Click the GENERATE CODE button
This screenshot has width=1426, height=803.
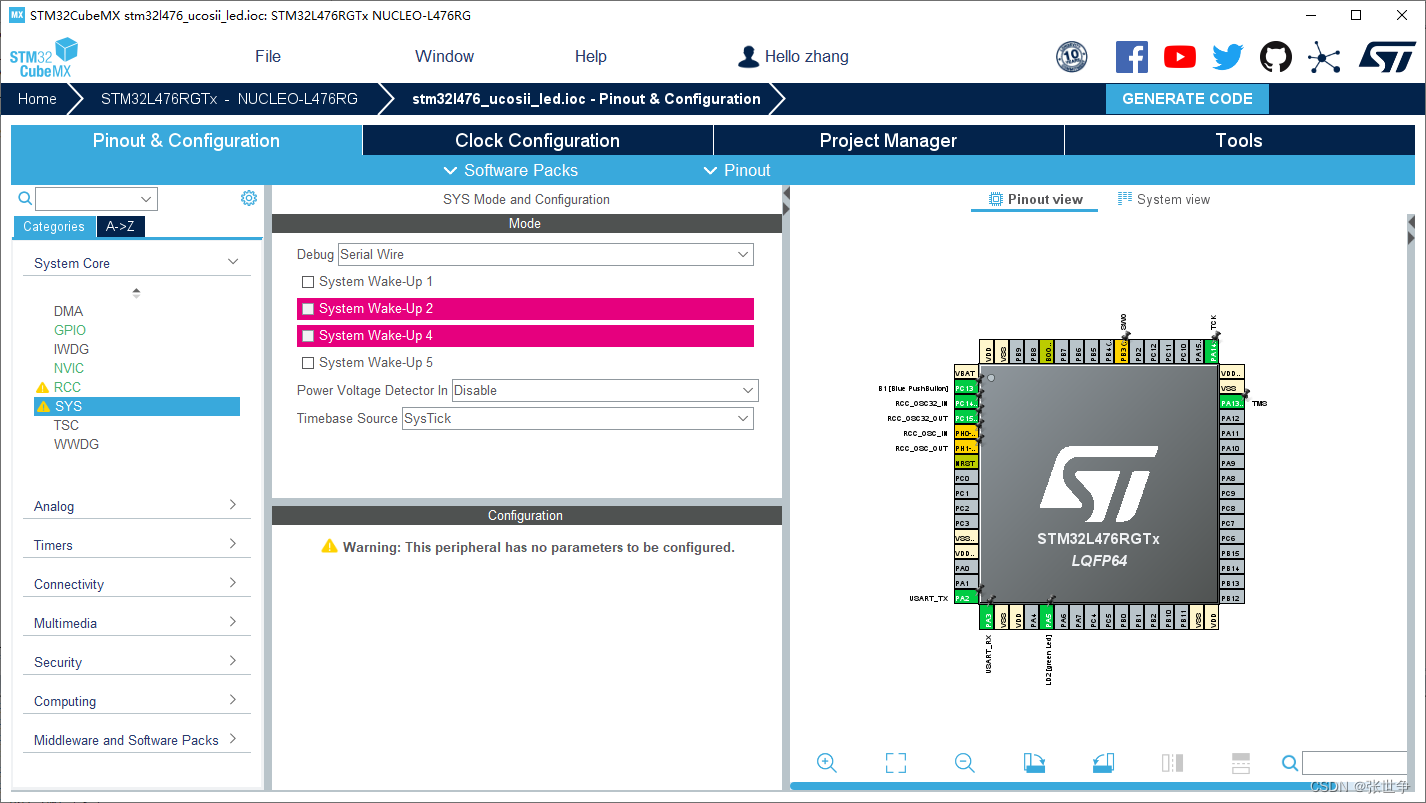point(1187,99)
